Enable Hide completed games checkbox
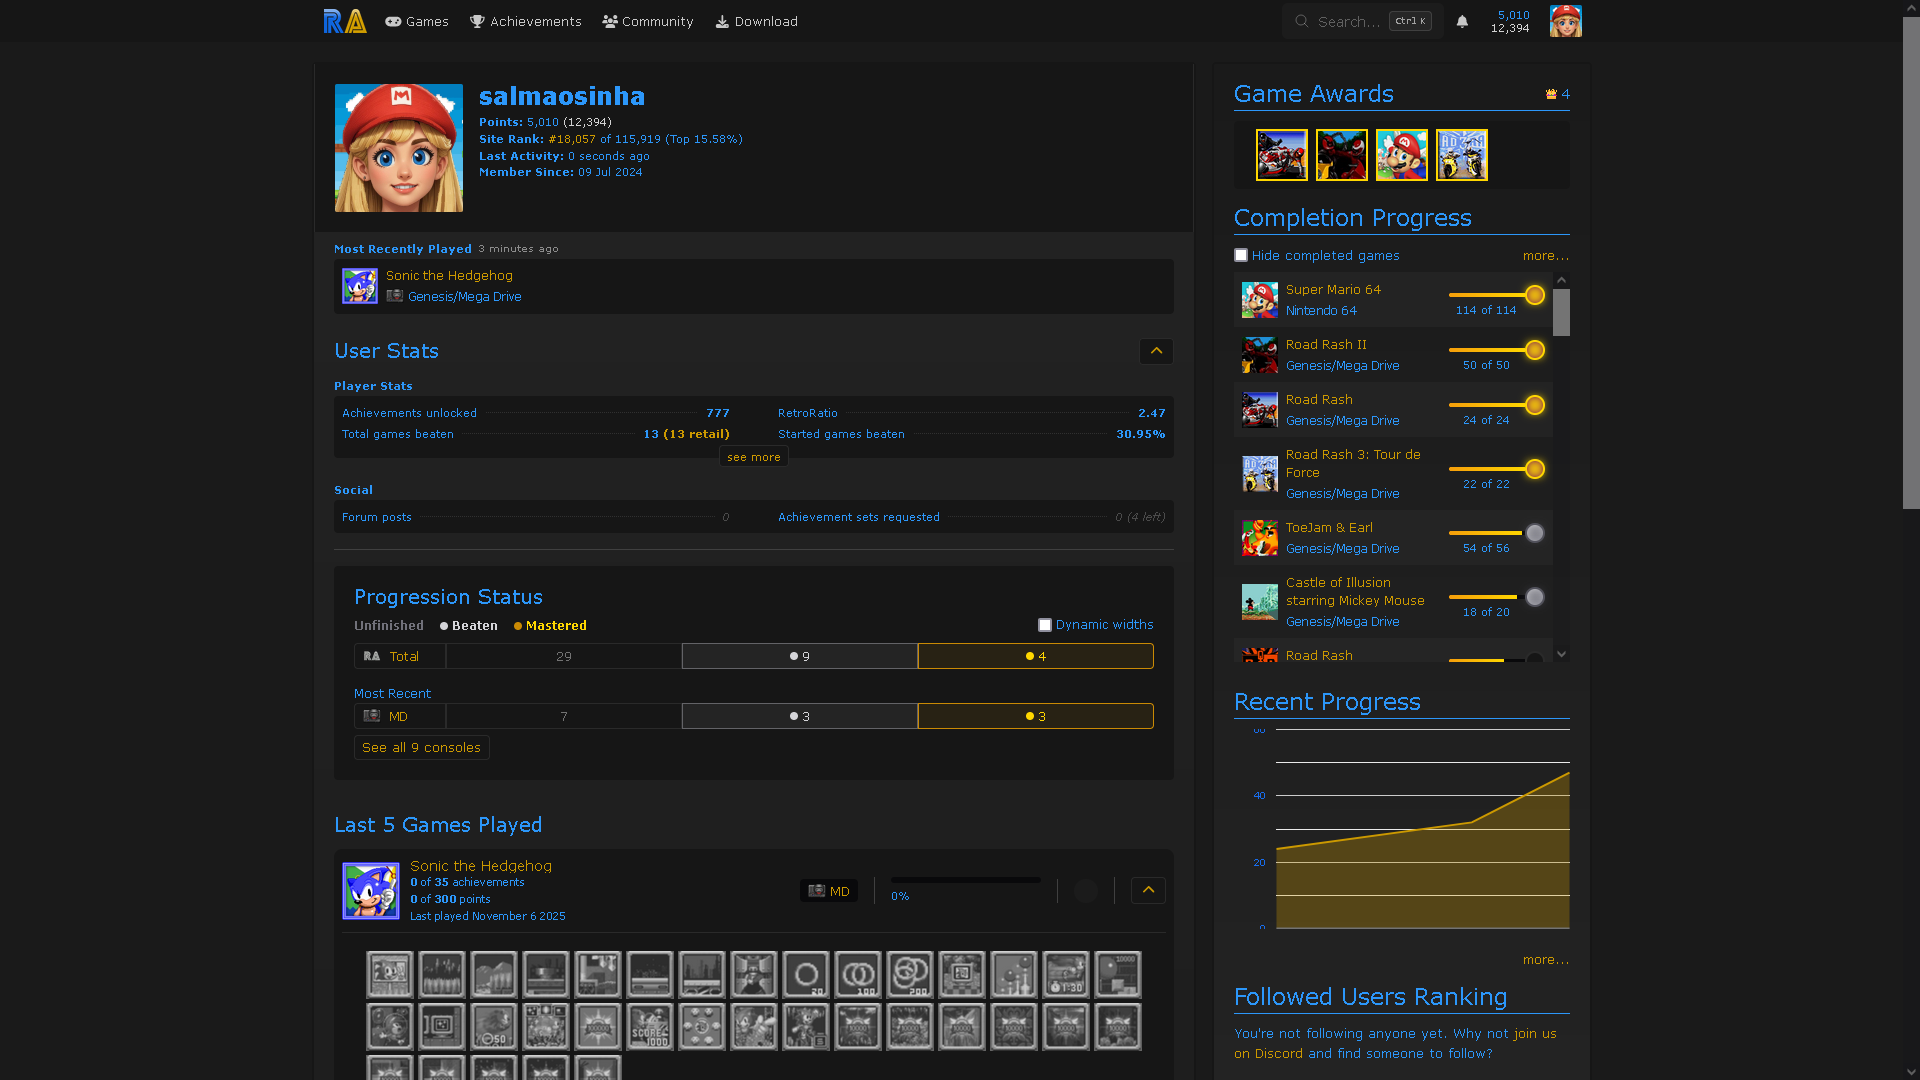This screenshot has width=1920, height=1080. pyautogui.click(x=1241, y=255)
